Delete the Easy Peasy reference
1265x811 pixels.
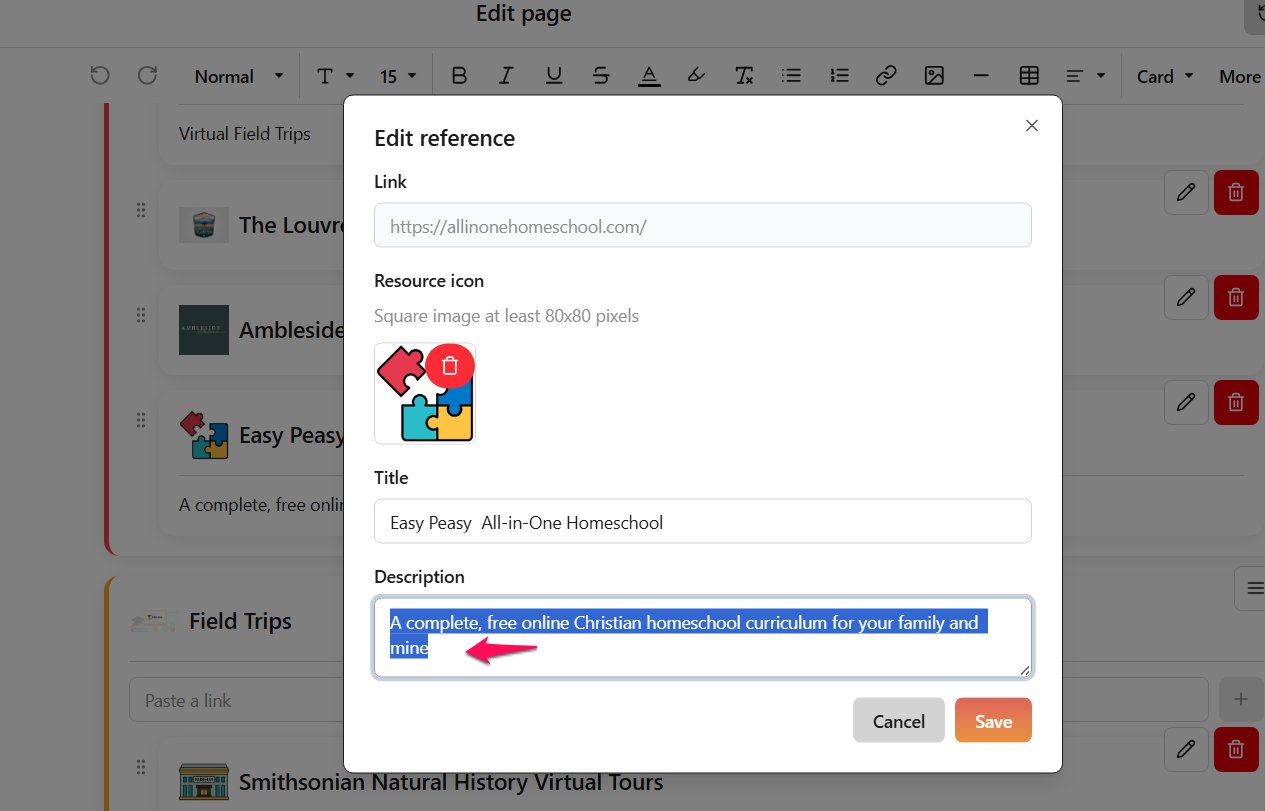(x=1236, y=402)
